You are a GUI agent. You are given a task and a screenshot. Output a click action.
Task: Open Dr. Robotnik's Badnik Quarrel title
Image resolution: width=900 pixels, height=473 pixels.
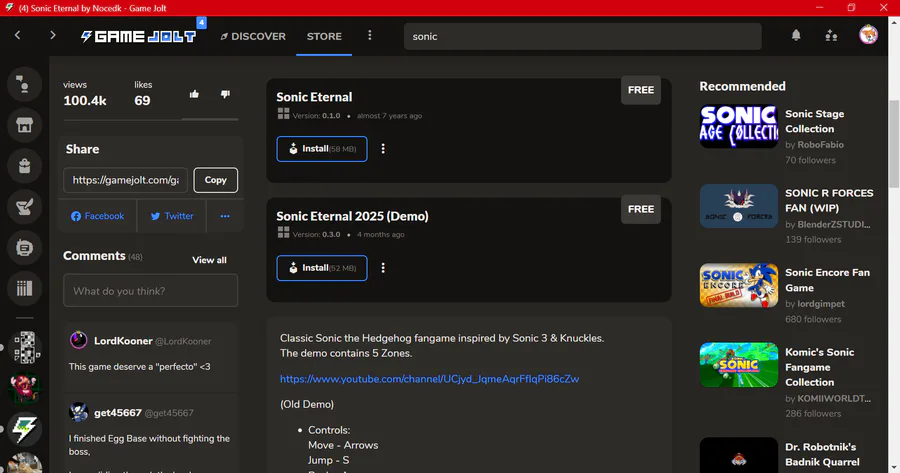(823, 454)
